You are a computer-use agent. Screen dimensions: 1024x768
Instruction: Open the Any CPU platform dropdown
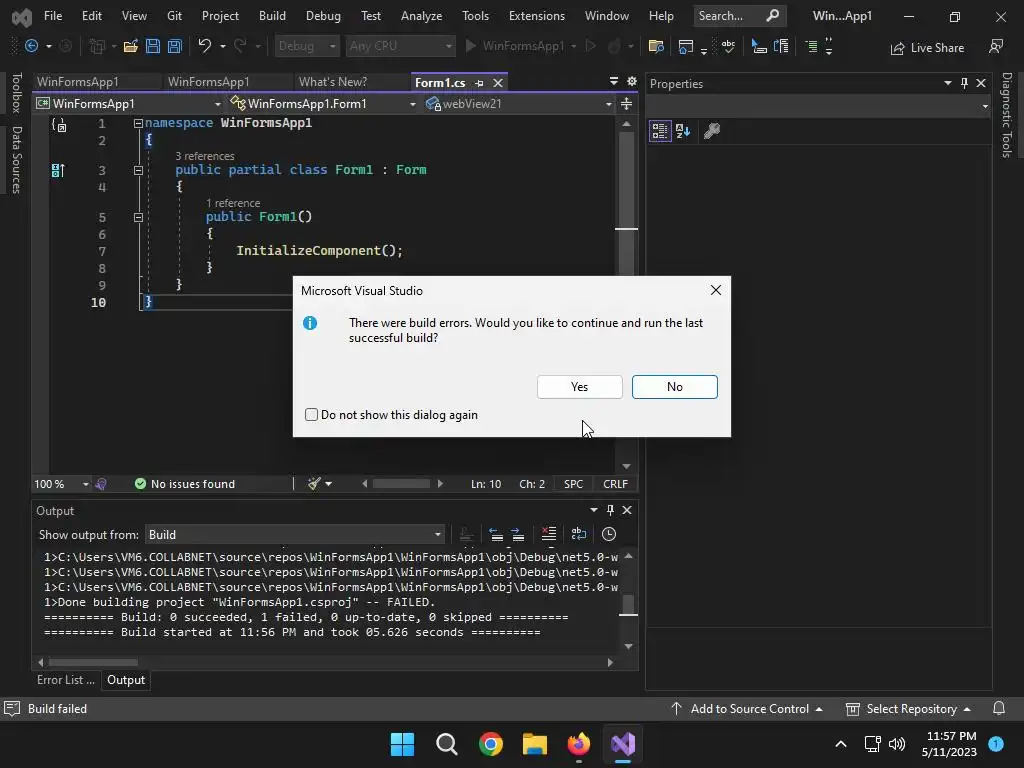point(400,46)
